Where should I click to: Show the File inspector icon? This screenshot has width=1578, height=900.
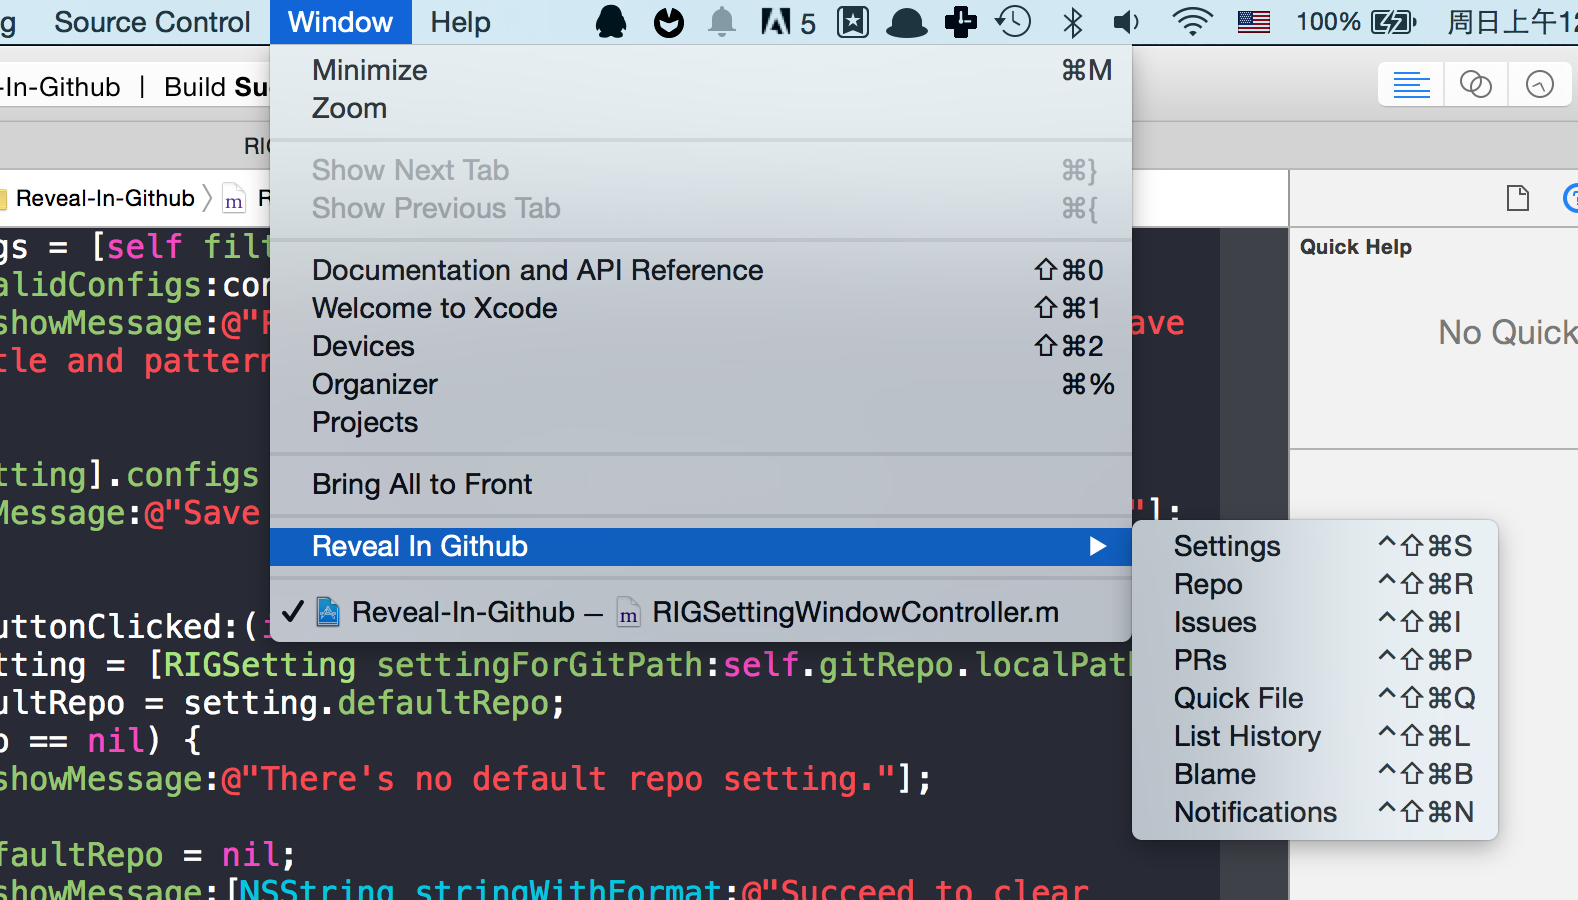1517,198
